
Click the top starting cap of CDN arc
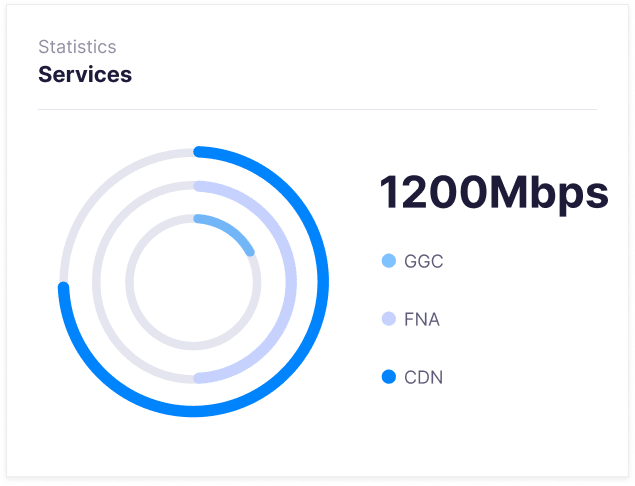199,153
